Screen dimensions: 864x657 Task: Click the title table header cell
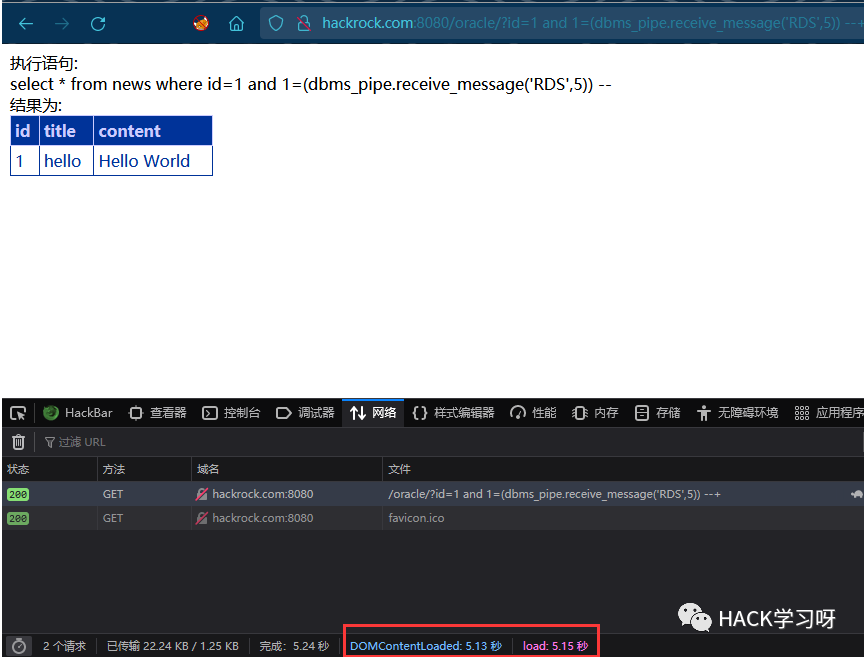(x=66, y=131)
